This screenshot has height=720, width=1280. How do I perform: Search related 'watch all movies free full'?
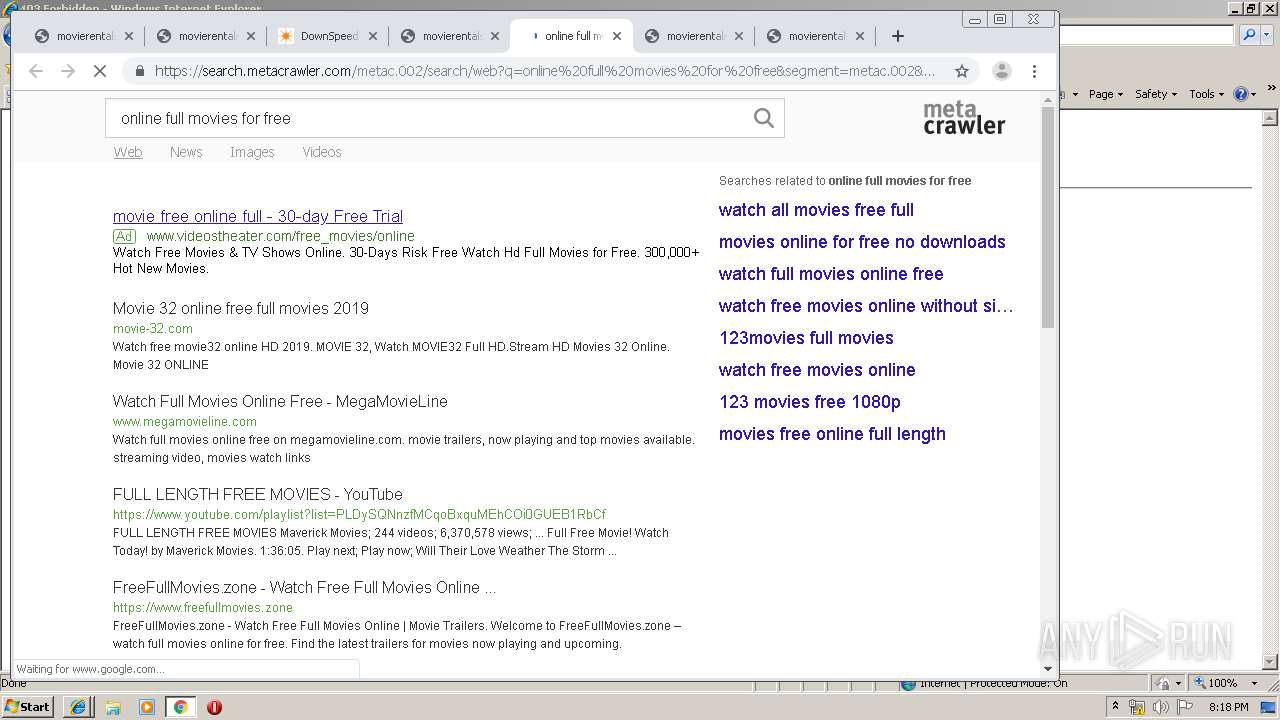click(816, 210)
